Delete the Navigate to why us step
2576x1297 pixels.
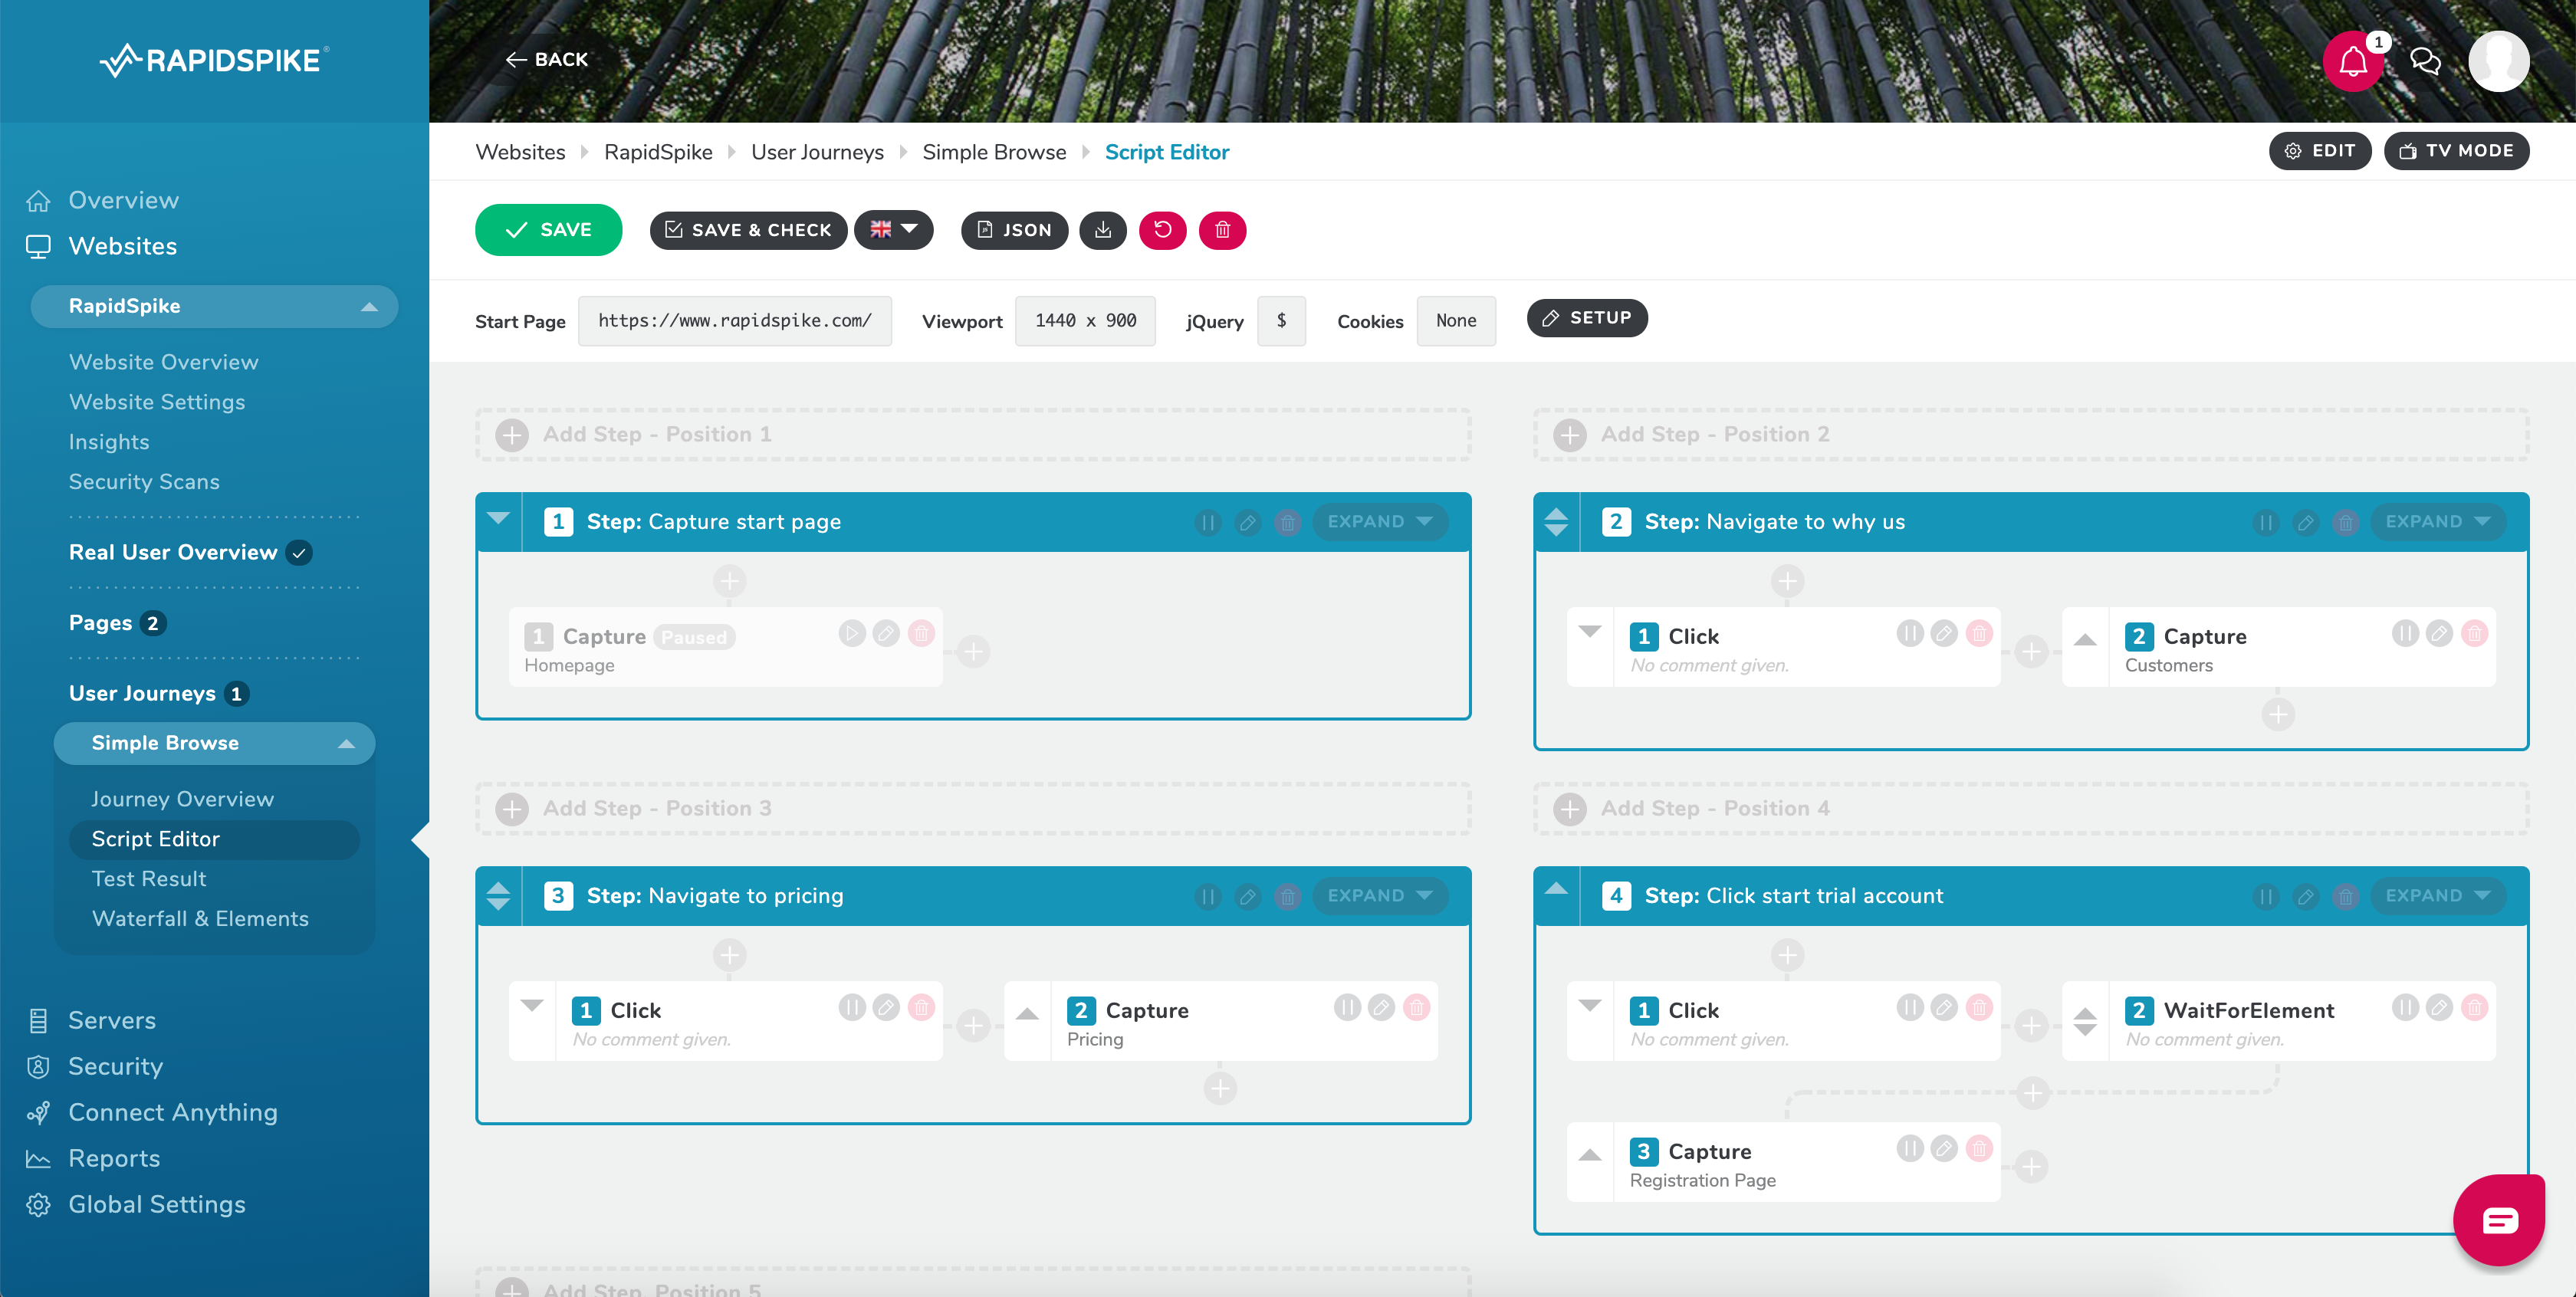[2345, 522]
